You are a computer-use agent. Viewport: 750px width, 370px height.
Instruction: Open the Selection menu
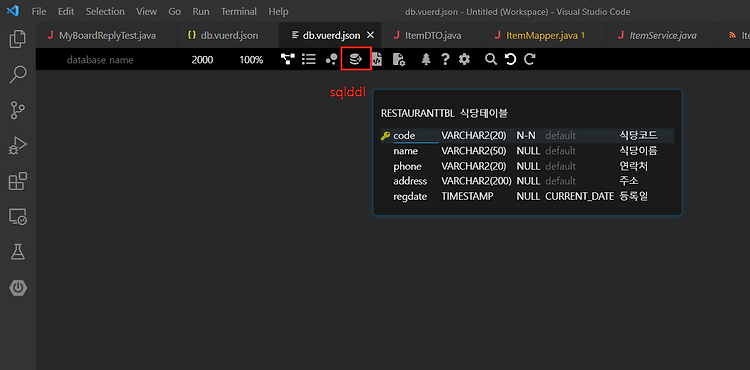105,11
